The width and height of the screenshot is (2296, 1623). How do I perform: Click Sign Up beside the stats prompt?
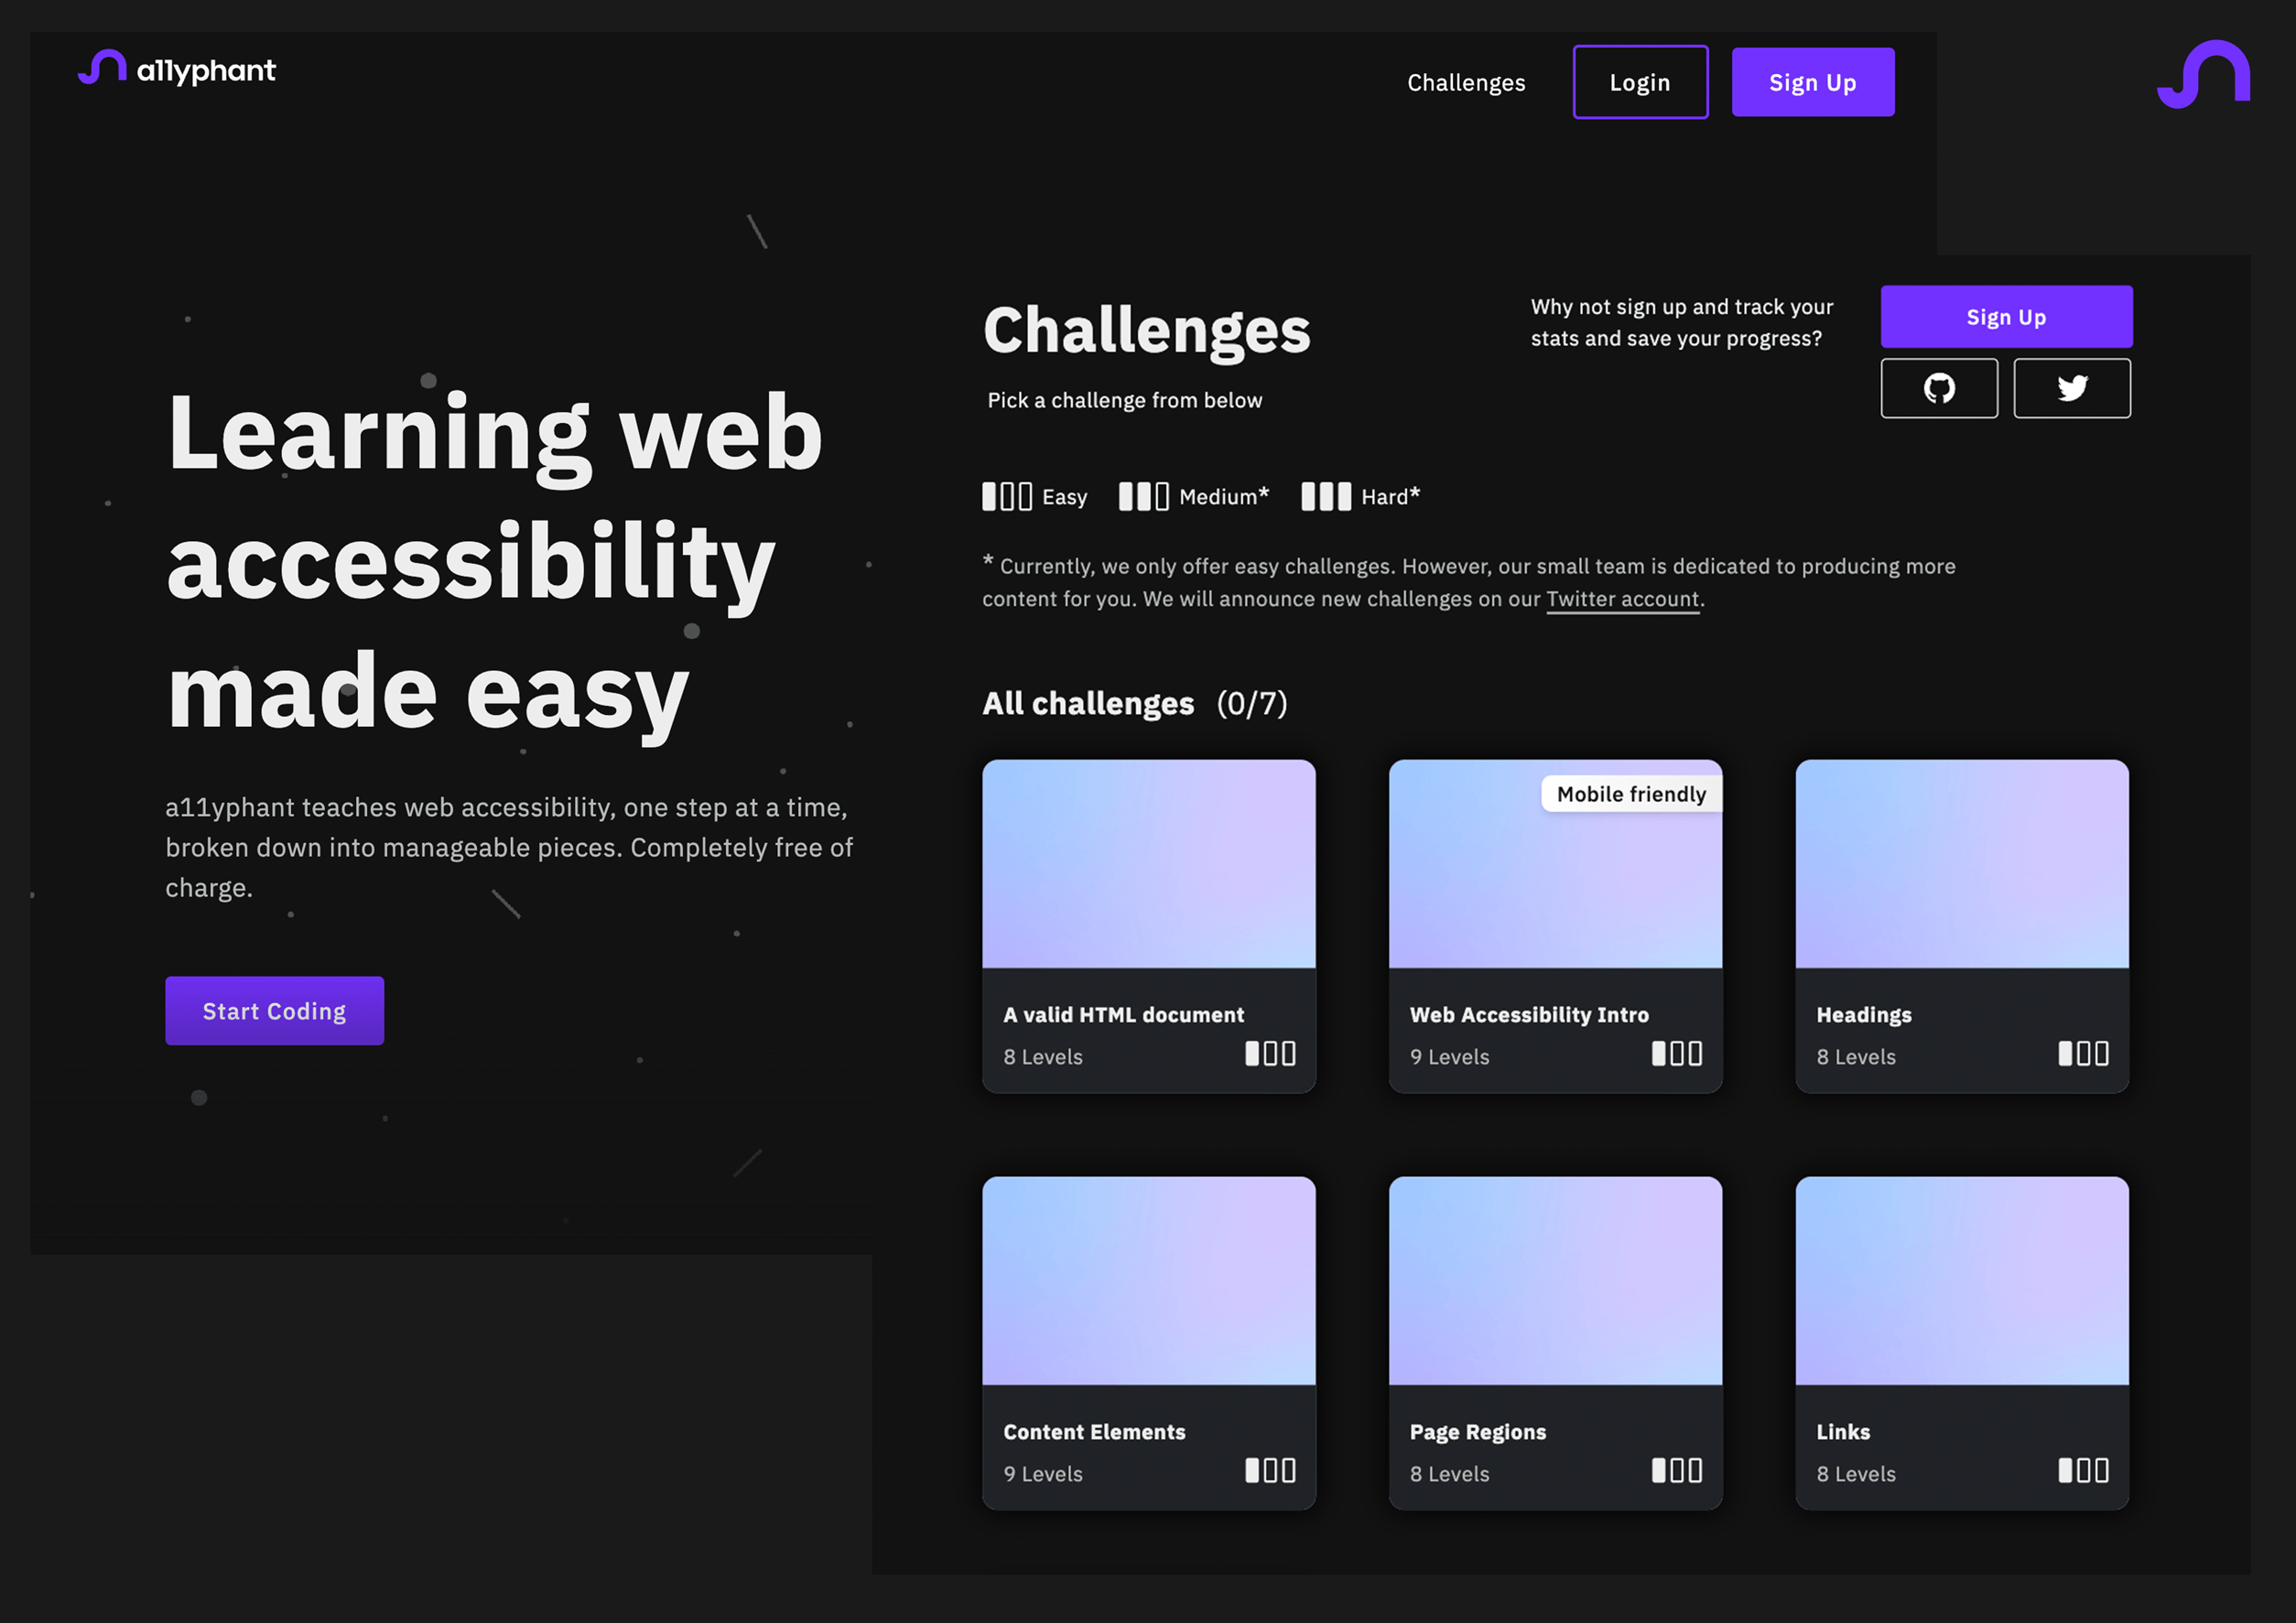(x=2005, y=317)
